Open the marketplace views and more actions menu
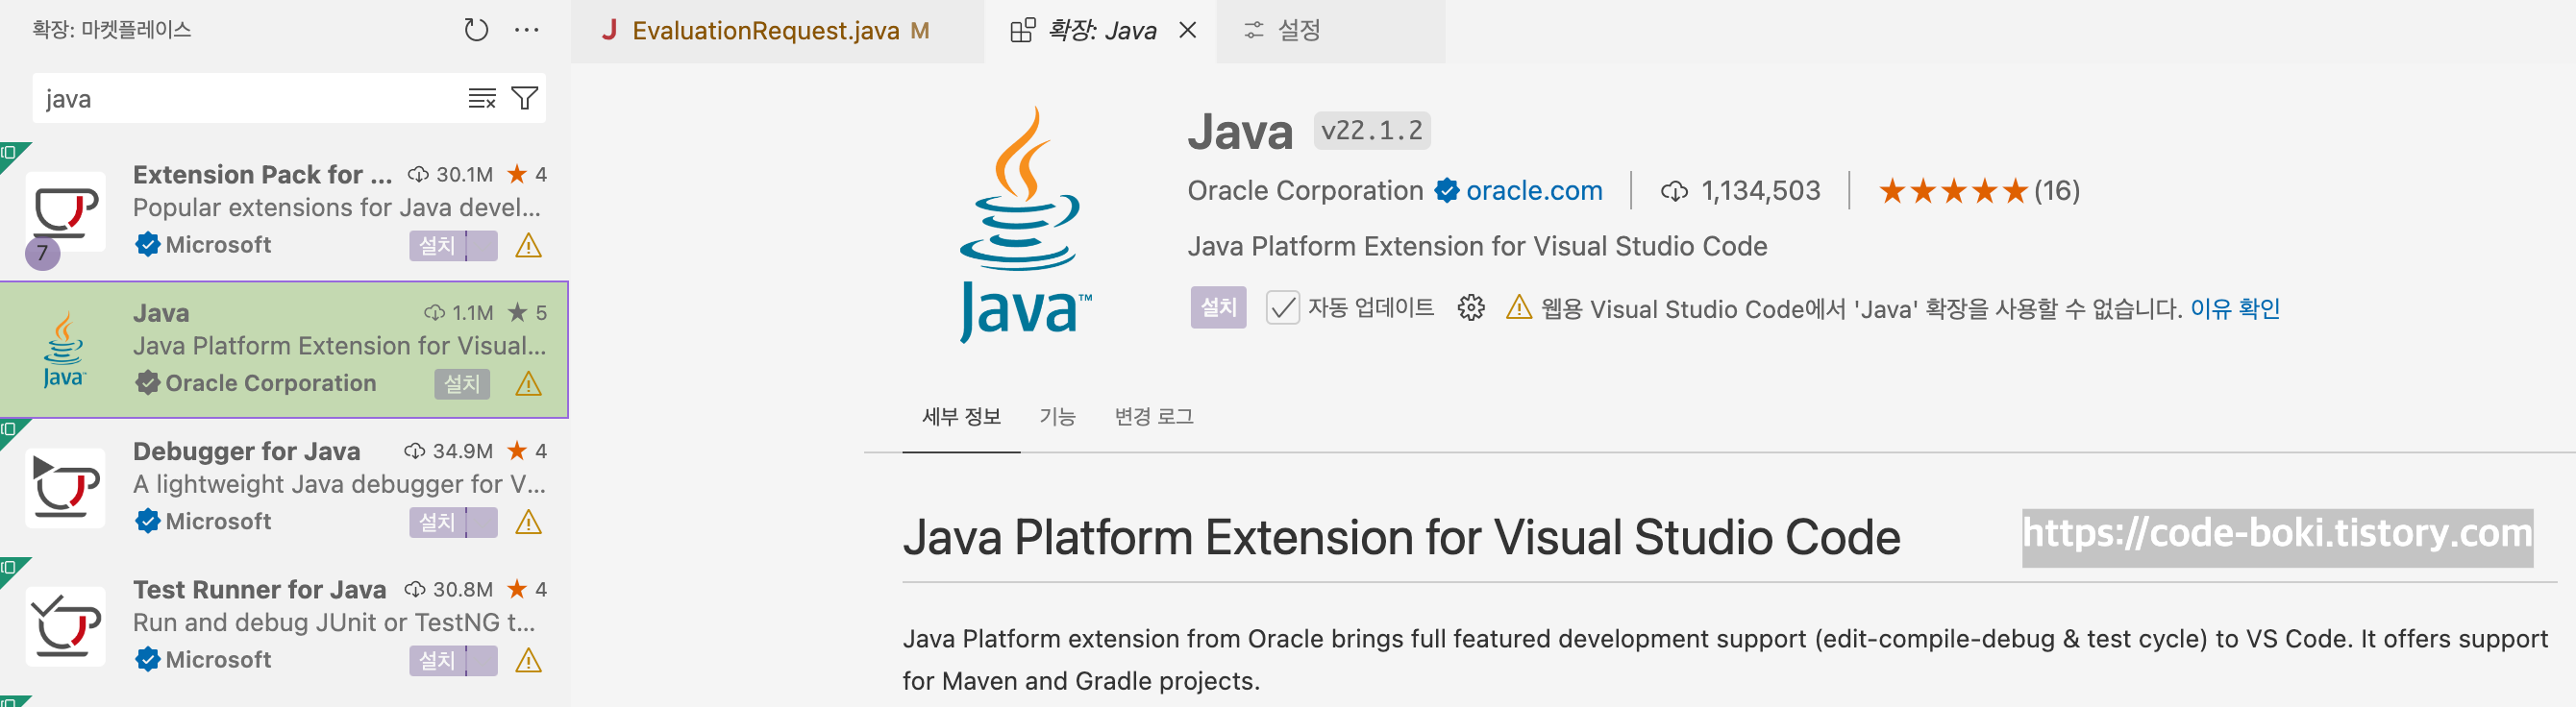This screenshot has height=707, width=2576. tap(527, 30)
